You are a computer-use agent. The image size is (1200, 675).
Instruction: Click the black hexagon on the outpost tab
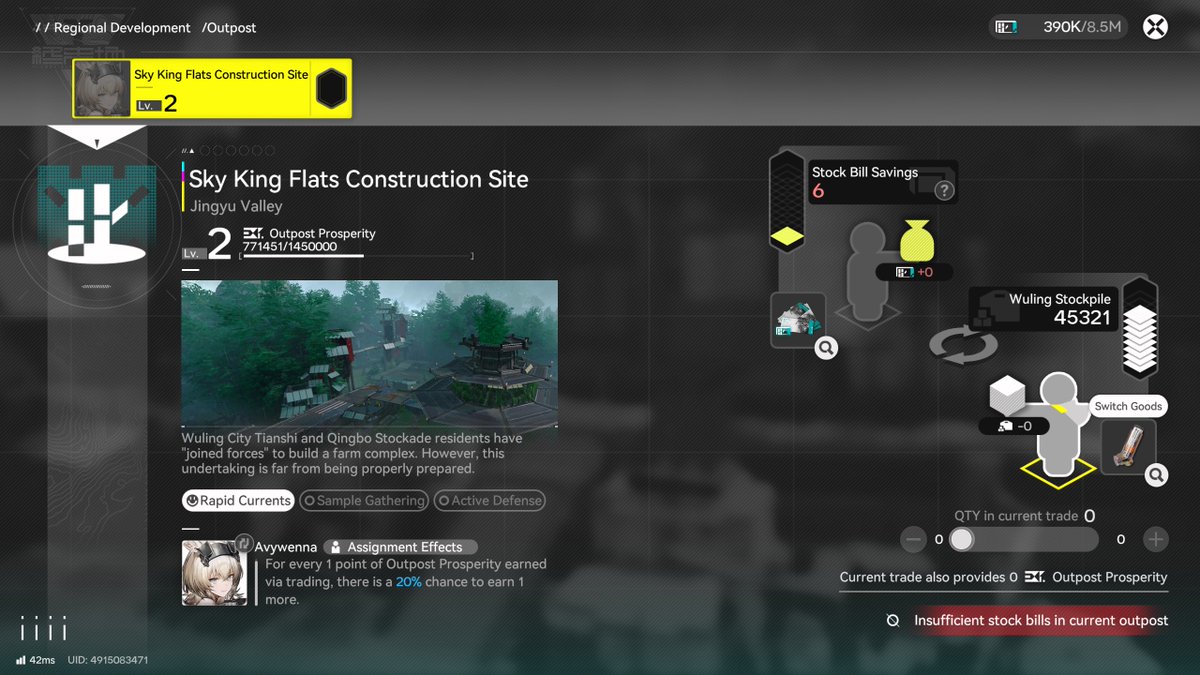pos(331,89)
